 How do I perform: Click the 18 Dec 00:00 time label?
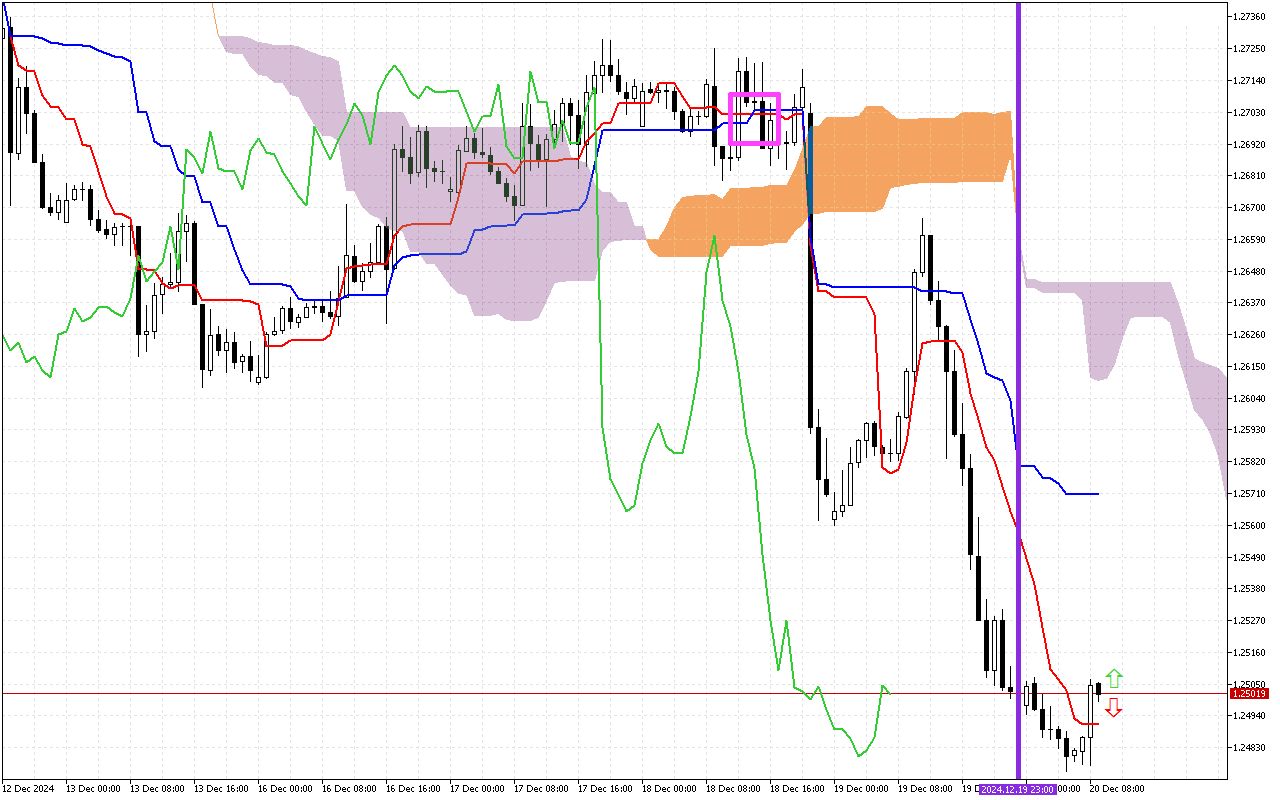[x=669, y=788]
